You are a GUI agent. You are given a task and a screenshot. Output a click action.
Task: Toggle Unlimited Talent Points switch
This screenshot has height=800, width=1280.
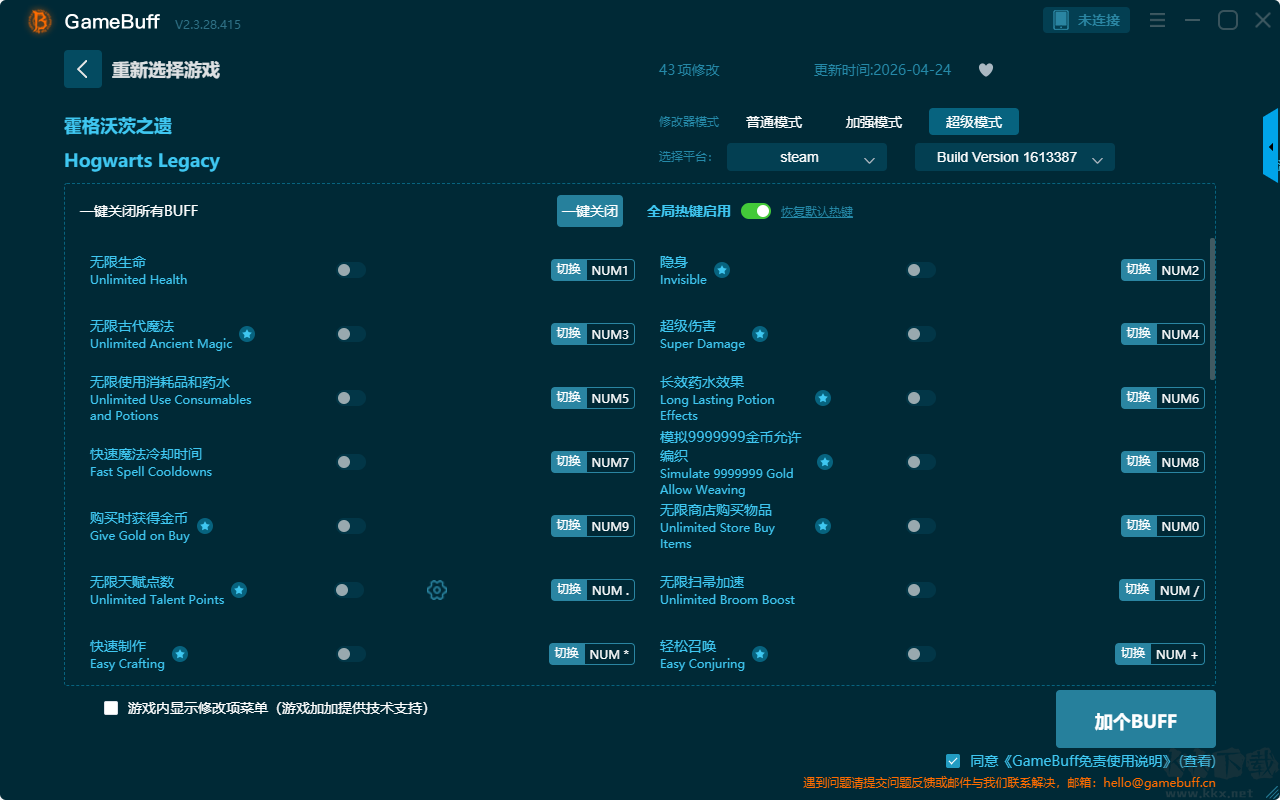tap(349, 590)
